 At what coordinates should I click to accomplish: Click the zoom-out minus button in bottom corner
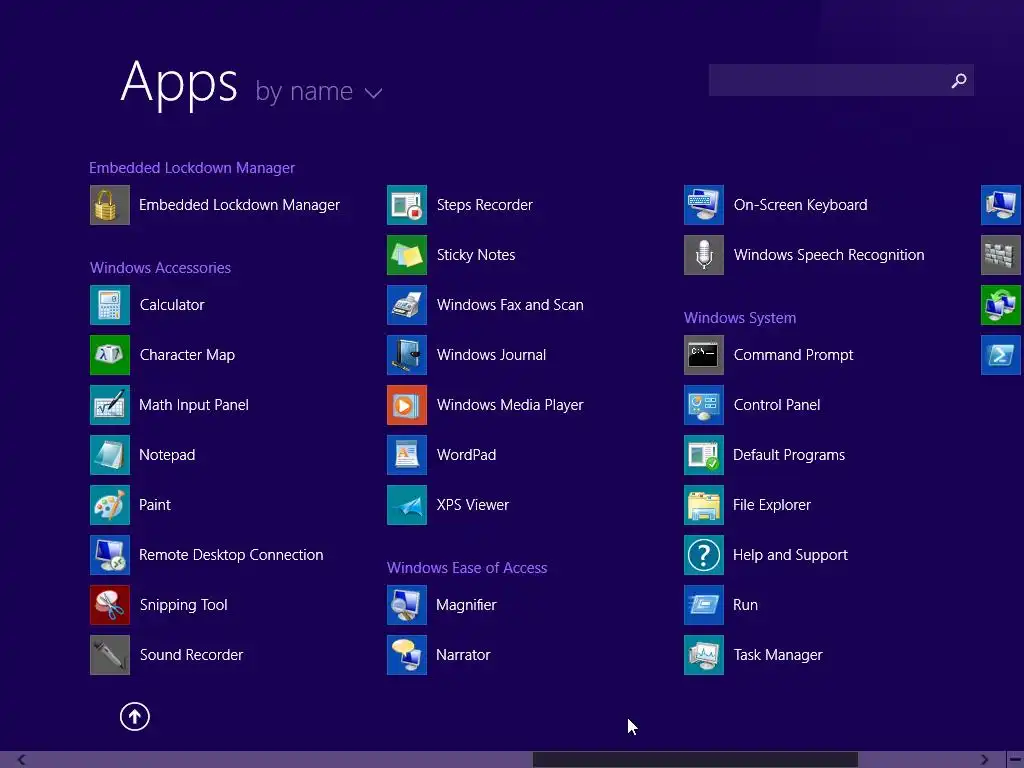[x=1015, y=760]
